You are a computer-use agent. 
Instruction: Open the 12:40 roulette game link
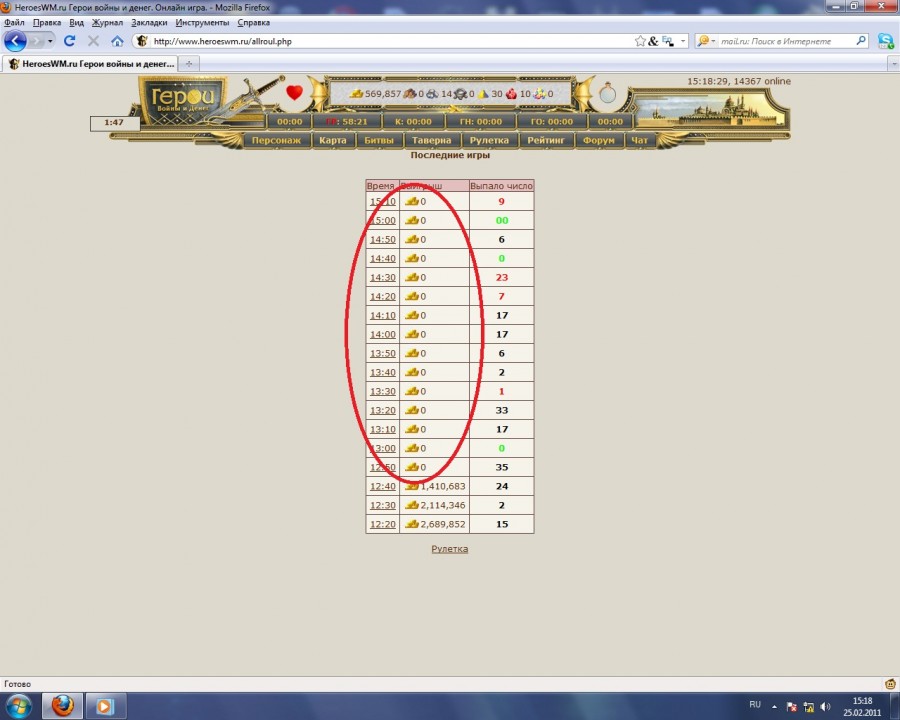point(382,487)
